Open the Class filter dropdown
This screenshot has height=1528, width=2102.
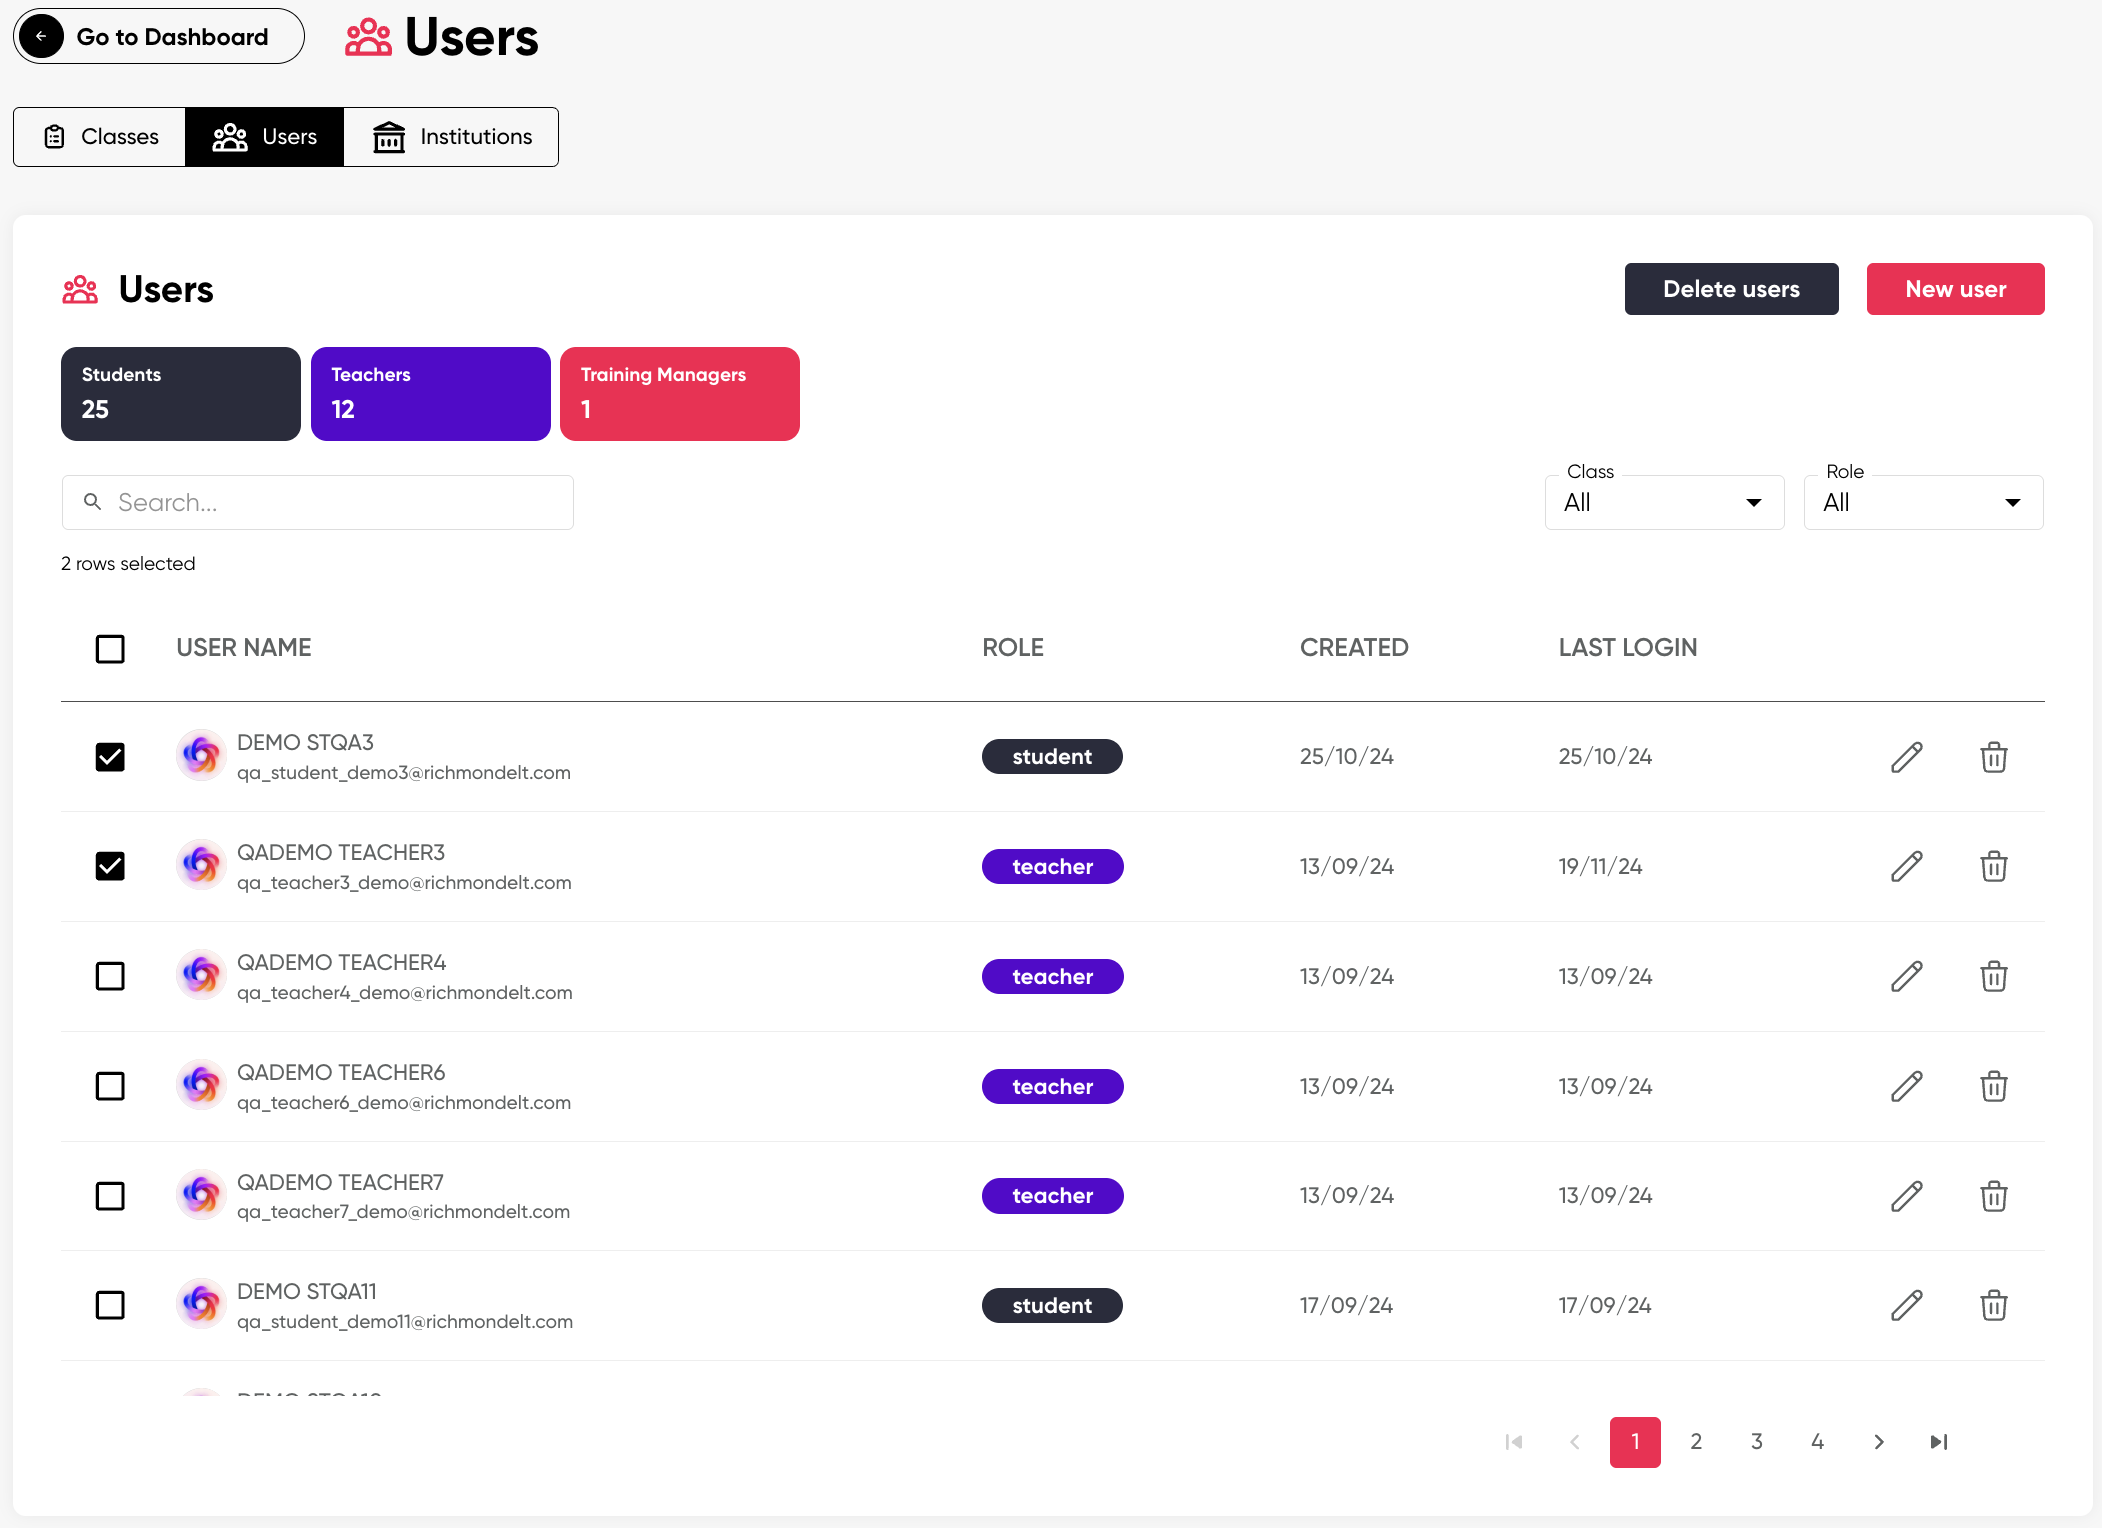pyautogui.click(x=1664, y=503)
